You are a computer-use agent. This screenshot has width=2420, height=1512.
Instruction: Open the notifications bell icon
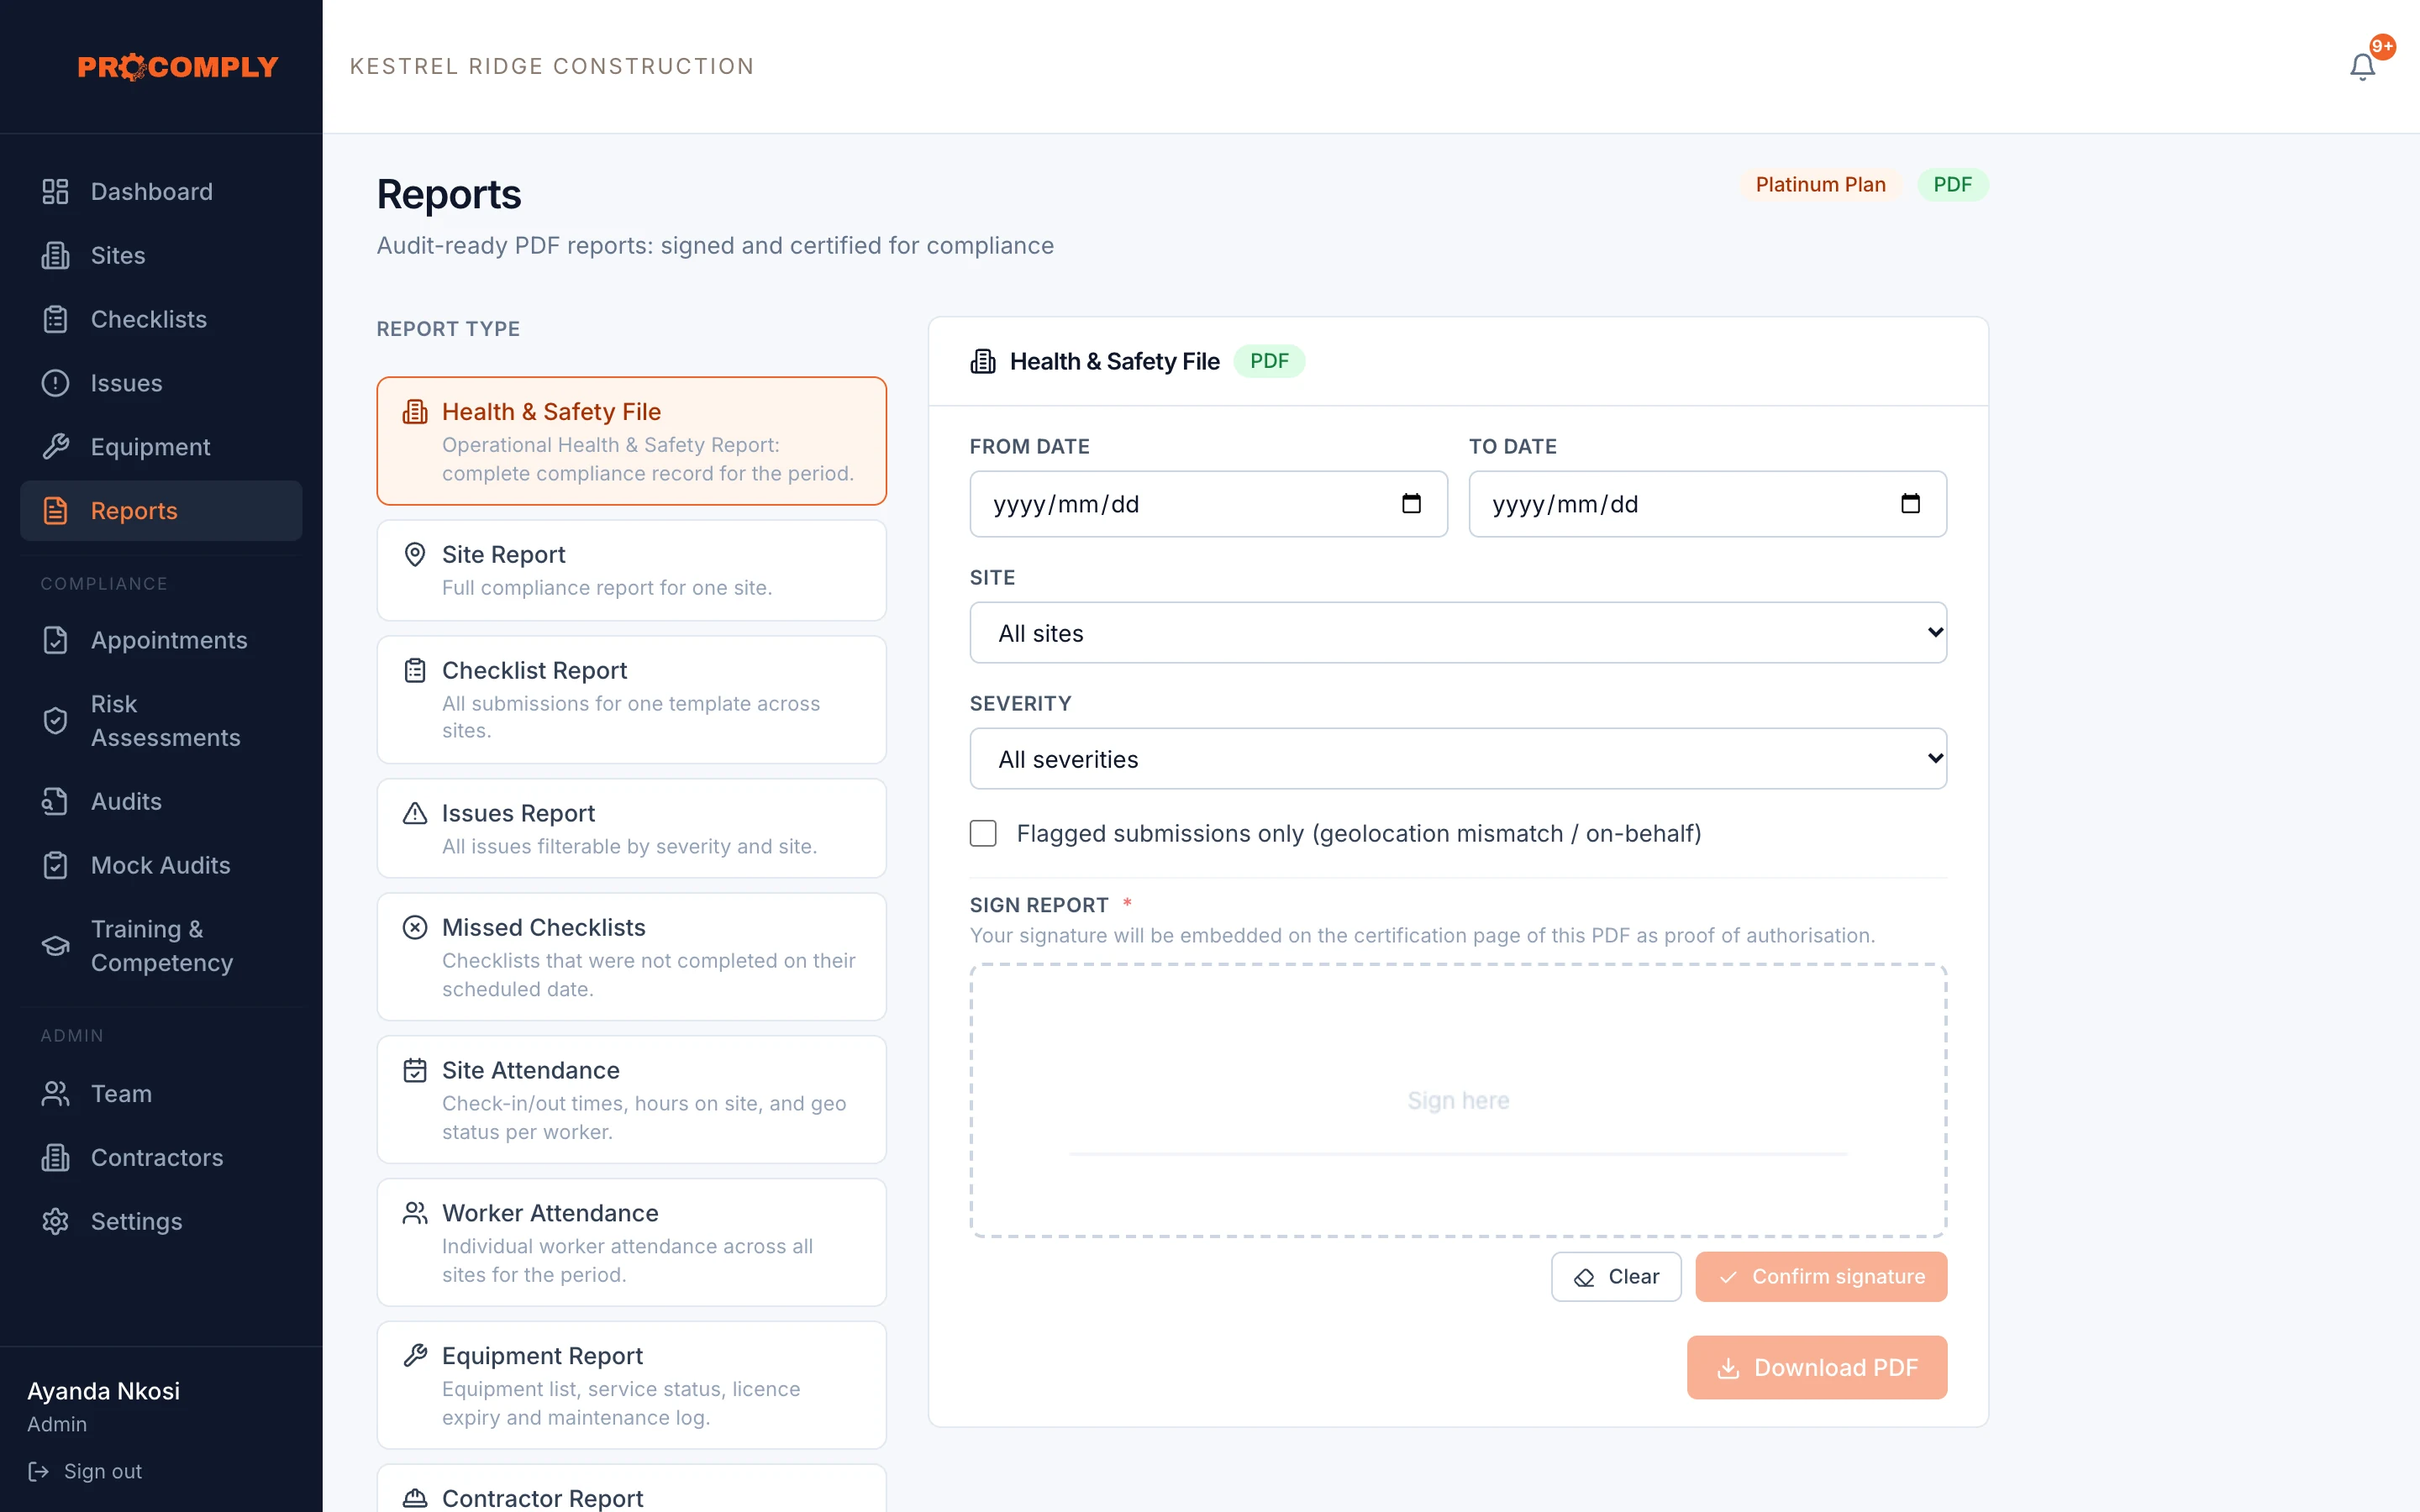click(x=2362, y=67)
